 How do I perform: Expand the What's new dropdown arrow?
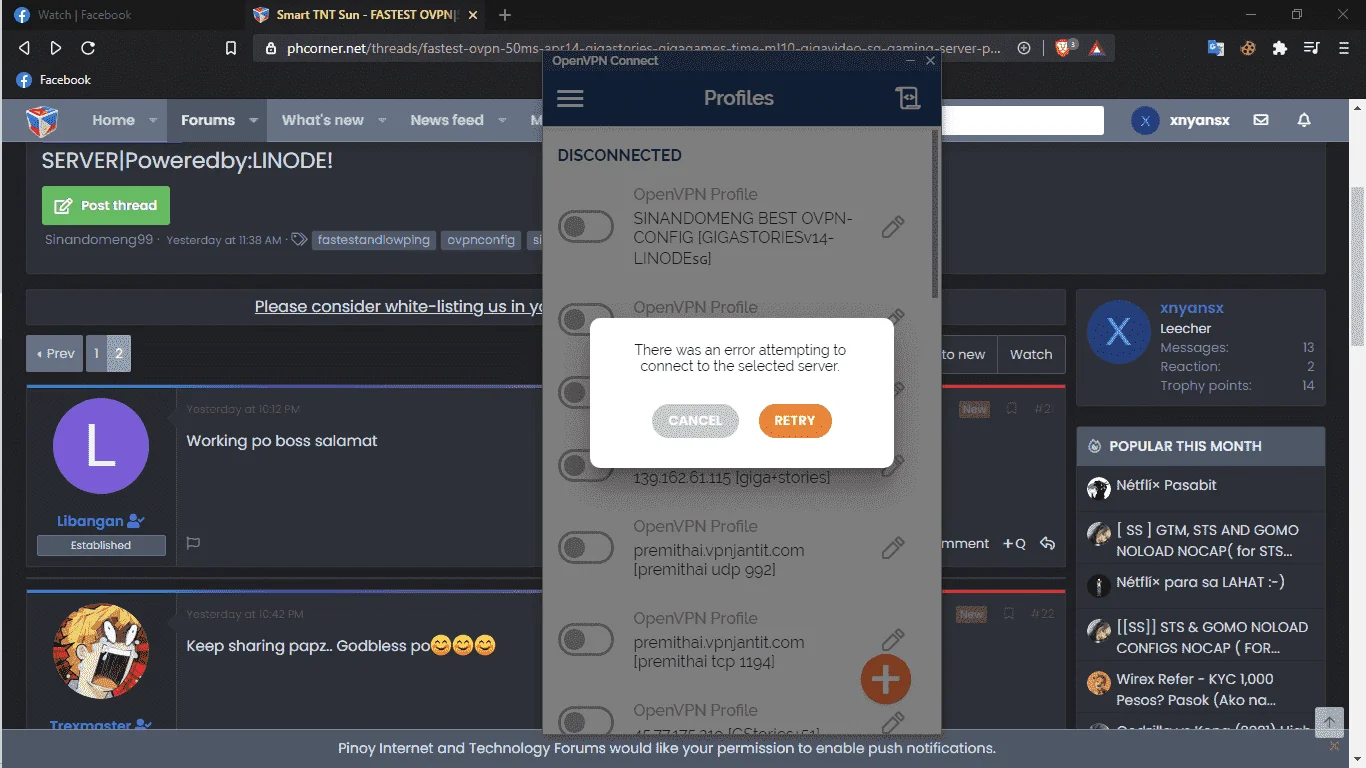382,120
